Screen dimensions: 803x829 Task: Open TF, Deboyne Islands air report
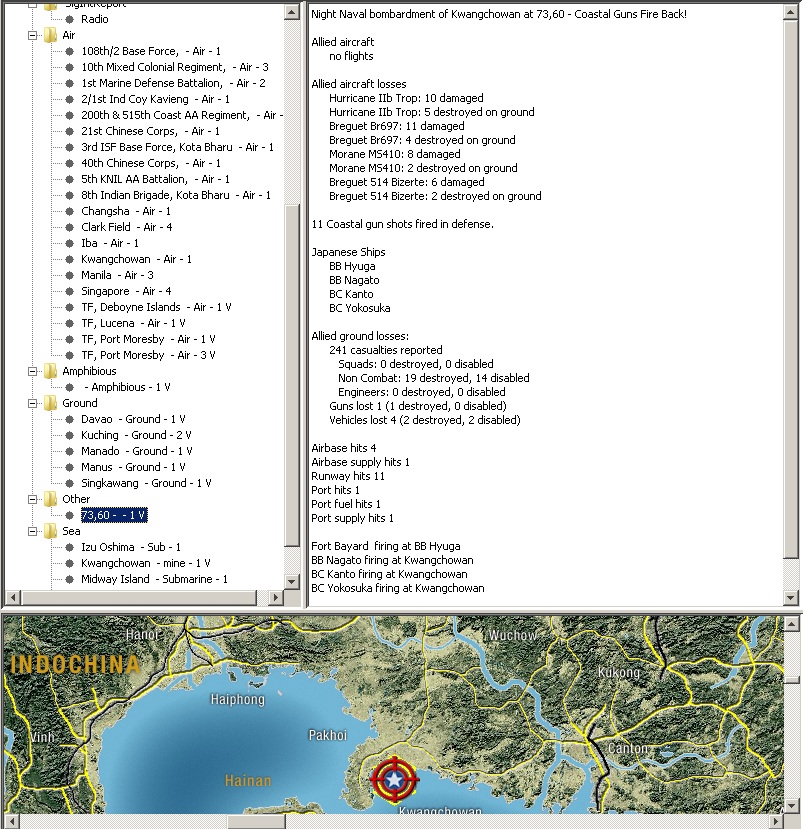pos(156,307)
